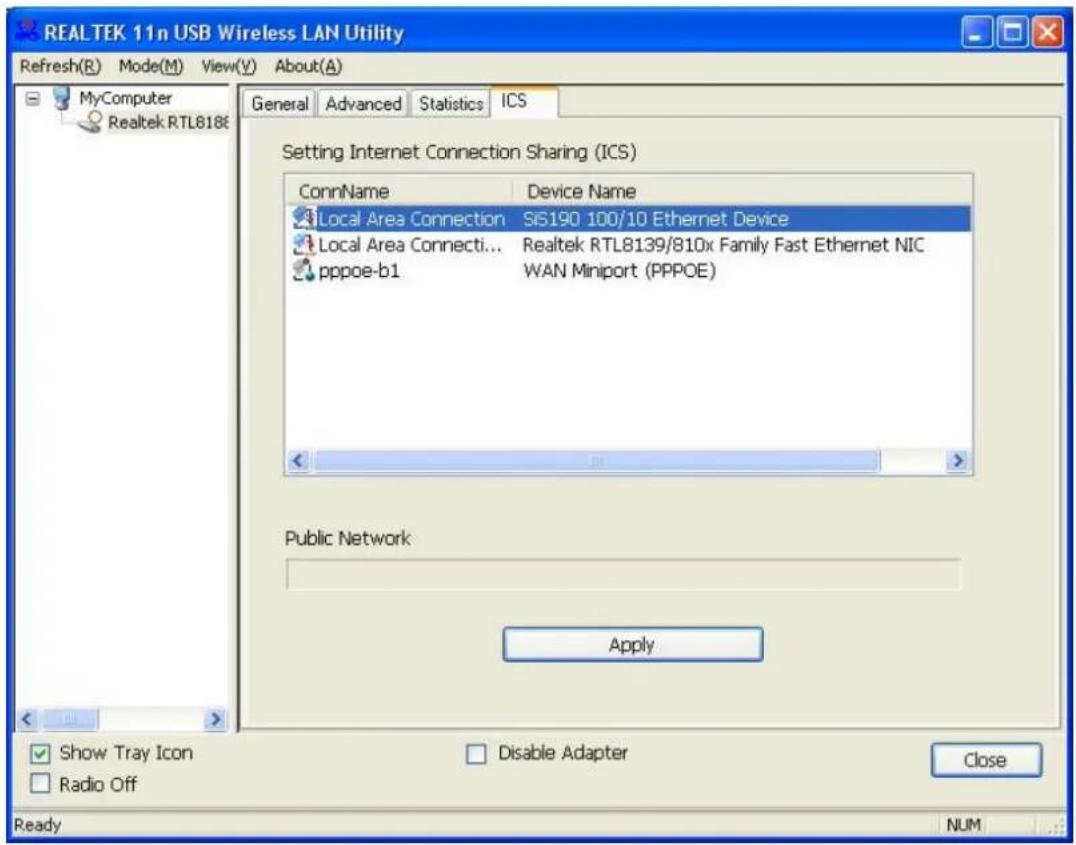Viewport: 1076px width, 845px height.
Task: Click the MyComputer icon in tree
Action: tap(62, 98)
